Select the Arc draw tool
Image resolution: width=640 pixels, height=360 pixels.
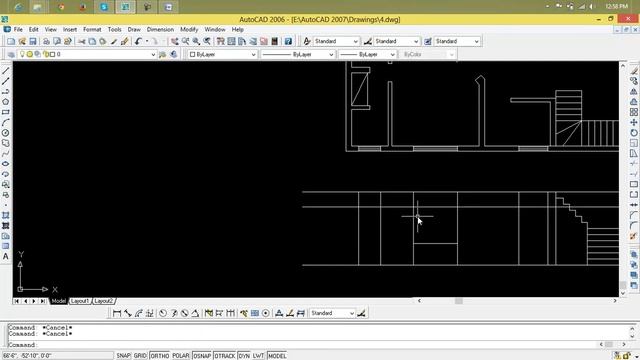tap(6, 122)
